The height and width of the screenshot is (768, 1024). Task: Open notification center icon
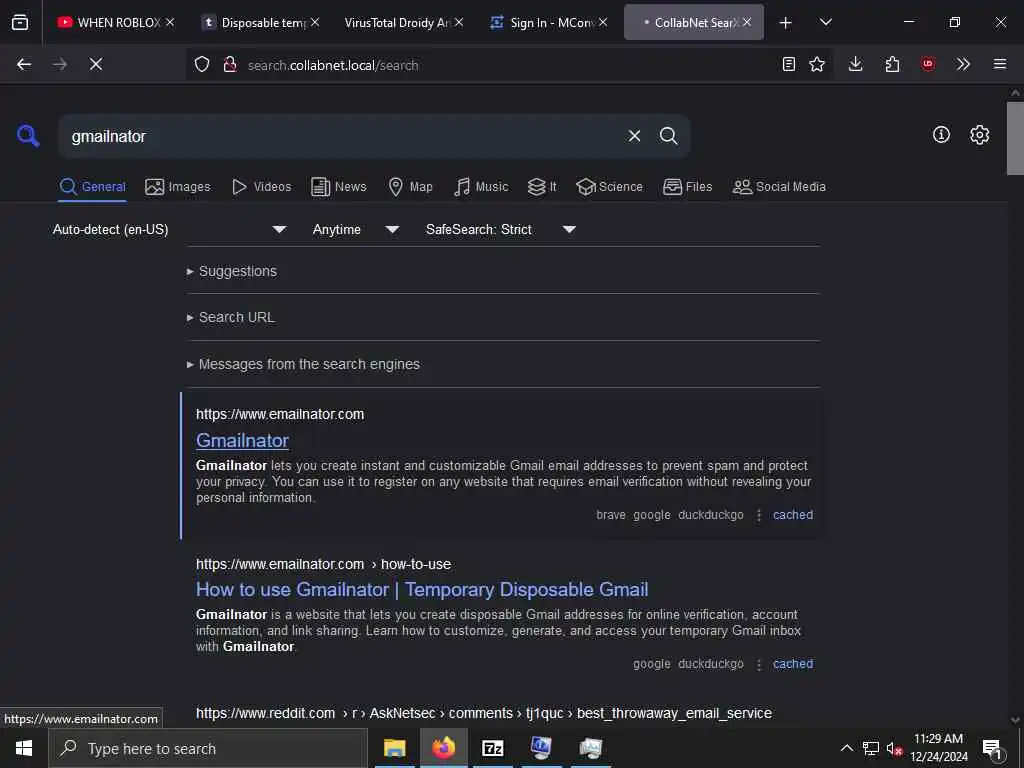coord(992,748)
